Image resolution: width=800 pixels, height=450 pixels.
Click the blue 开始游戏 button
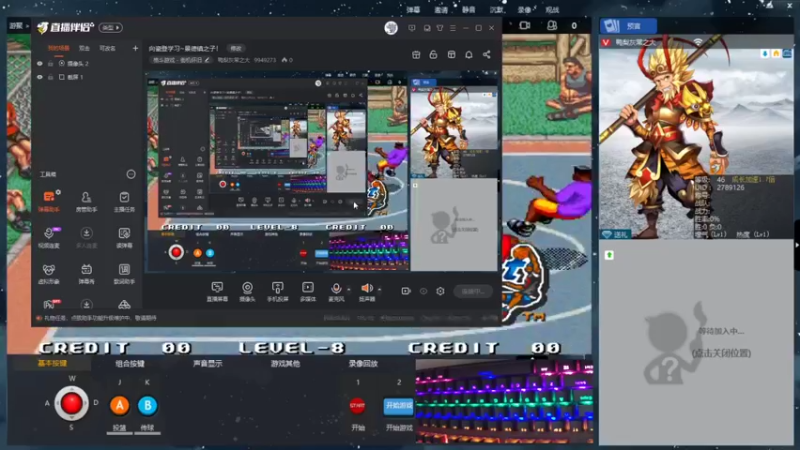[x=398, y=406]
